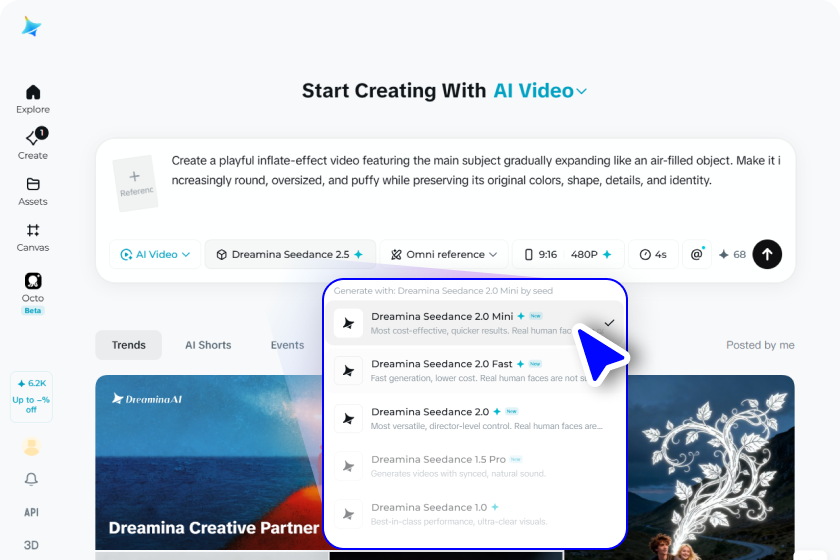Open the Explore home page
Viewport: 840px width, 560px height.
tap(33, 99)
